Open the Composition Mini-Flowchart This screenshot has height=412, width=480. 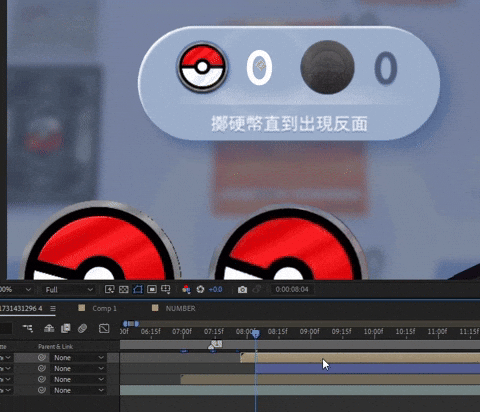[28, 329]
